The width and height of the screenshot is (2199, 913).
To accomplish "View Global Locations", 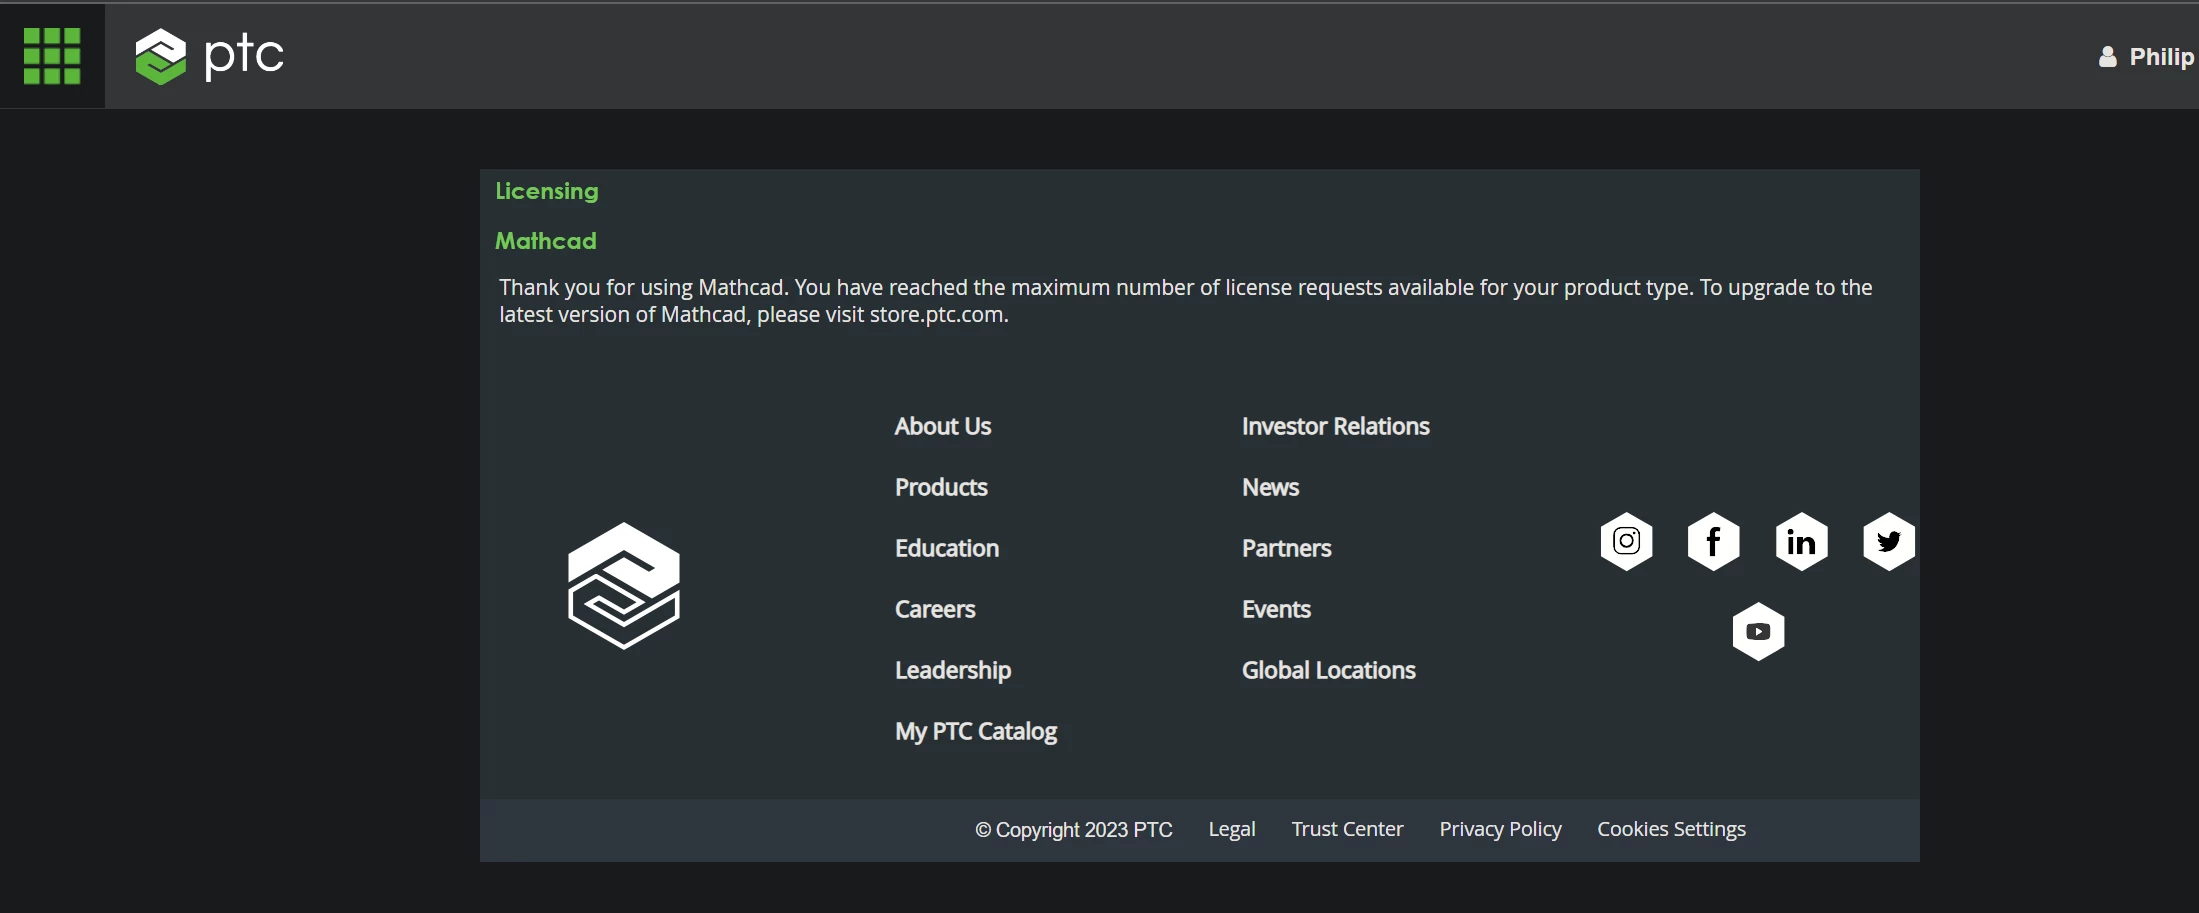I will click(1329, 671).
